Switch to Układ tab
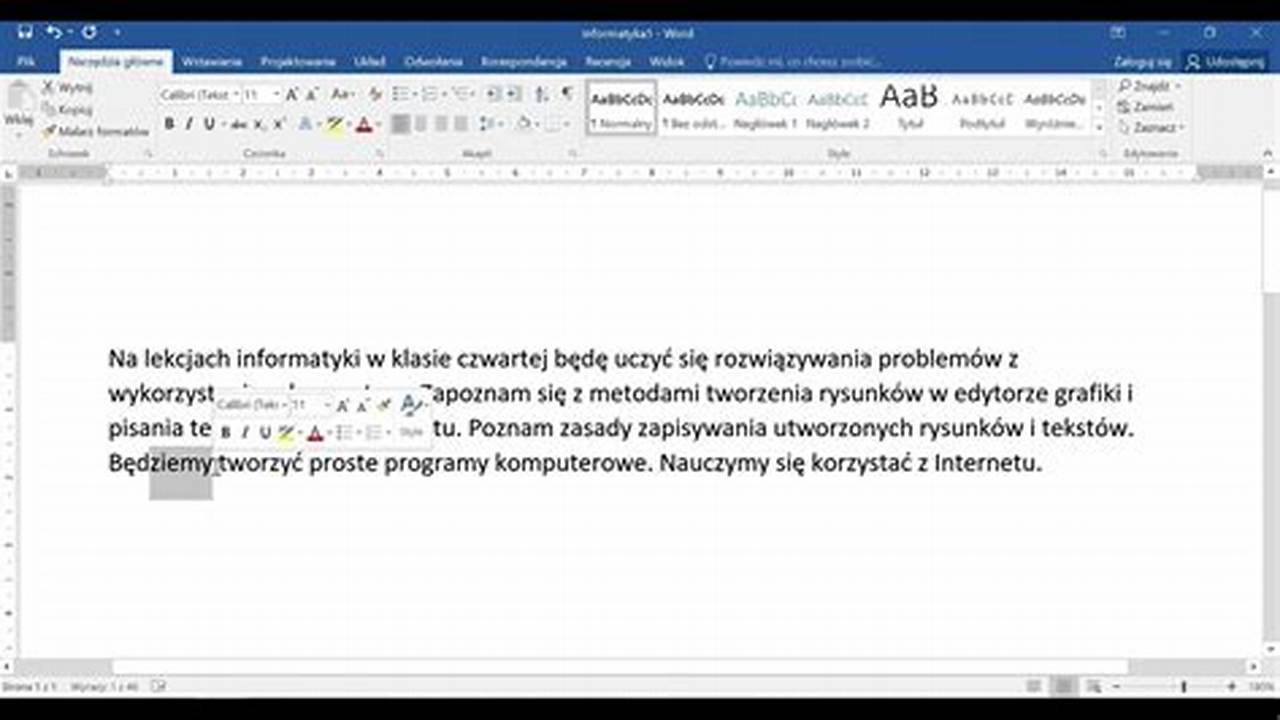 [x=369, y=62]
